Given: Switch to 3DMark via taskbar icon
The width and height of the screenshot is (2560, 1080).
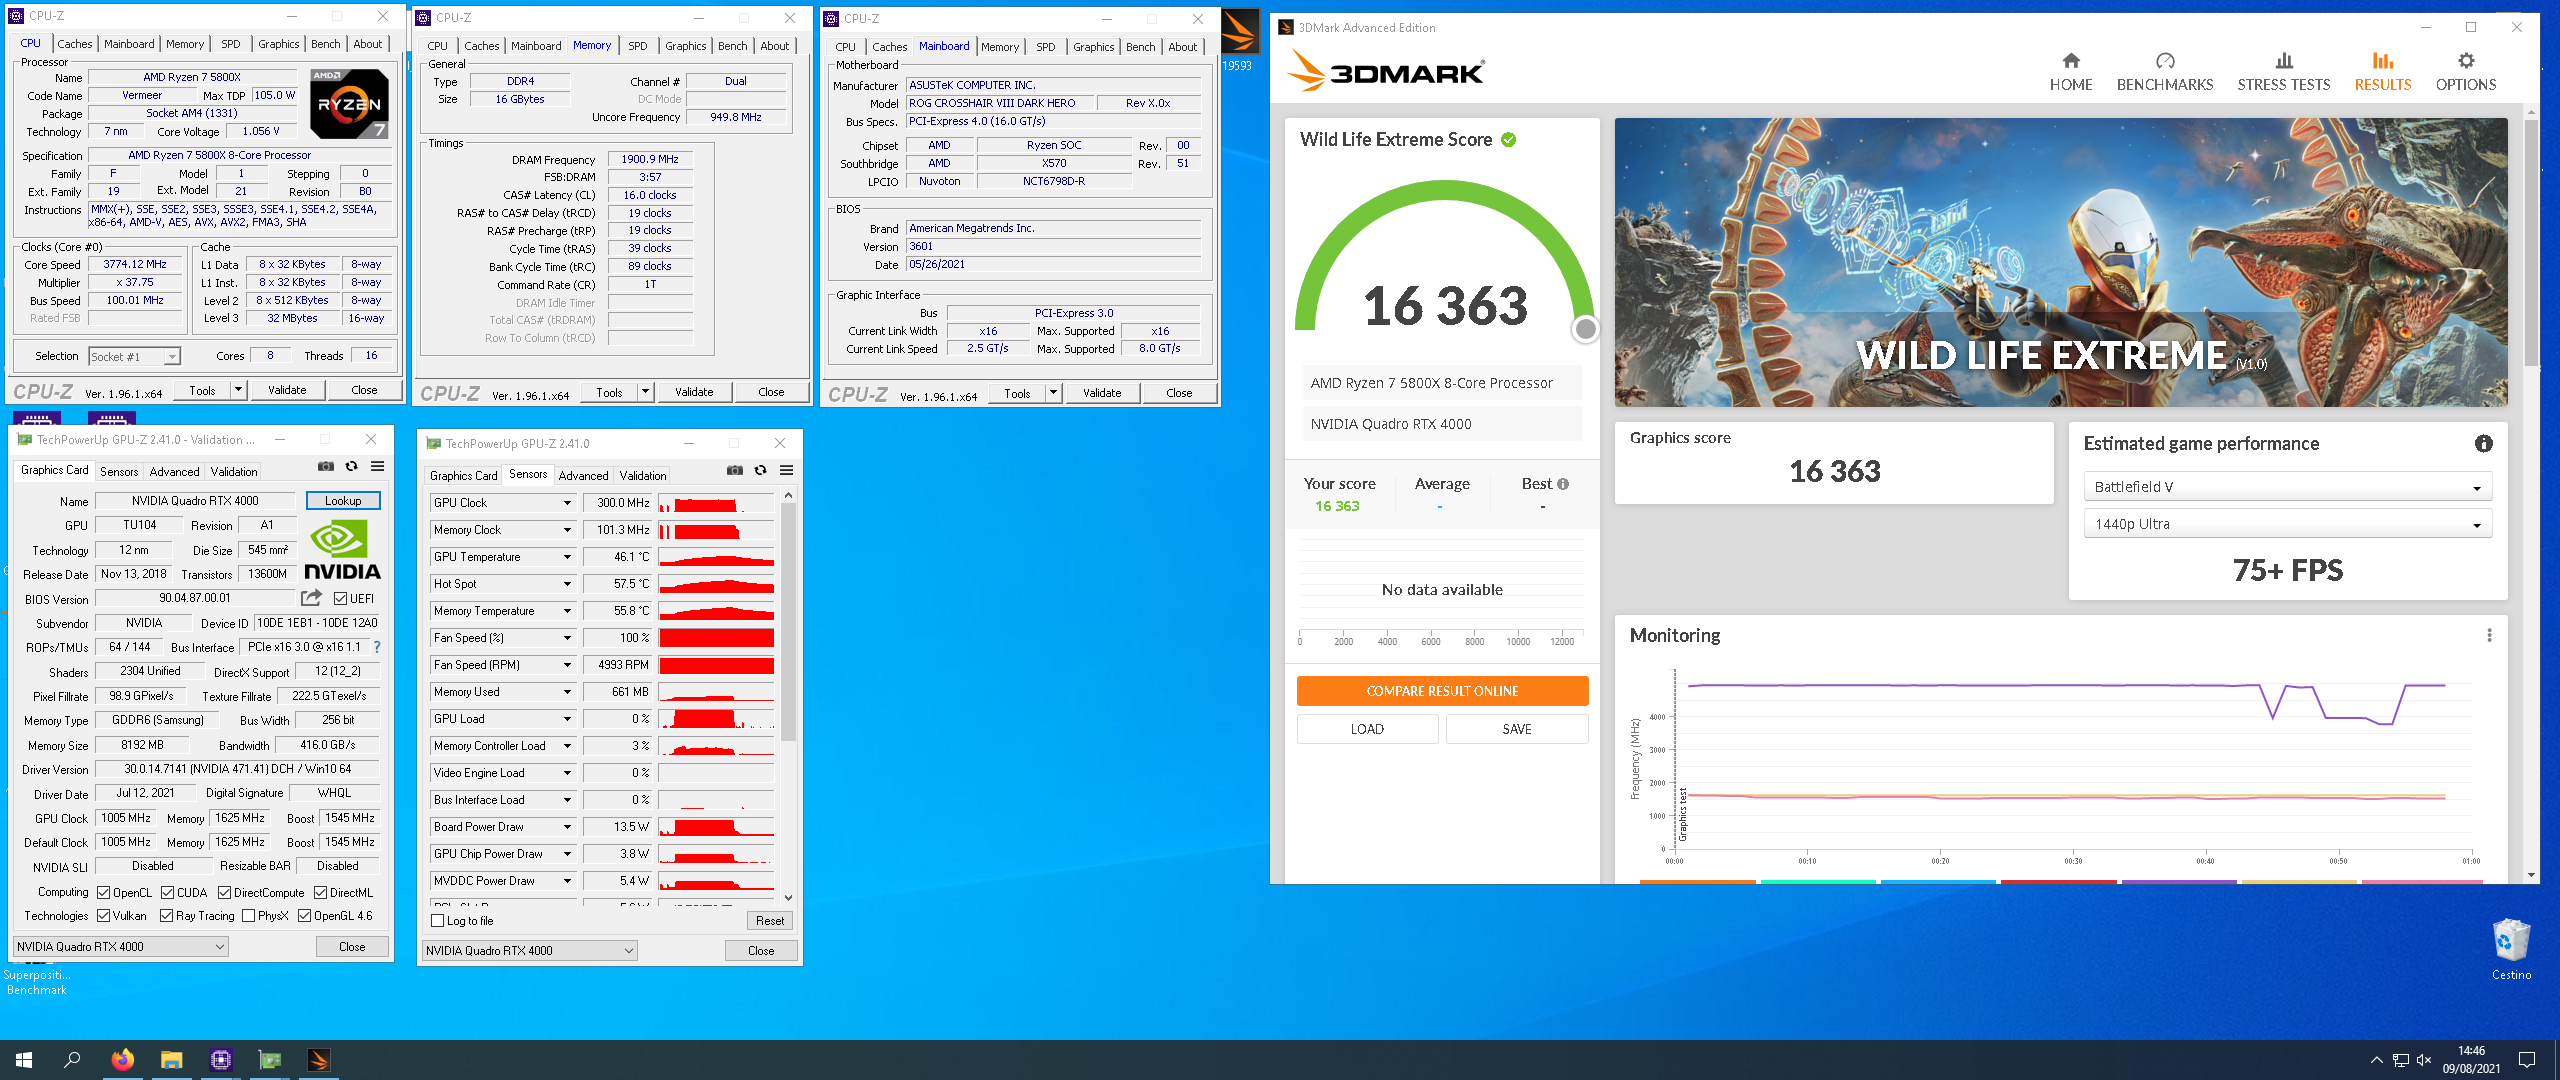Looking at the screenshot, I should tap(318, 1060).
